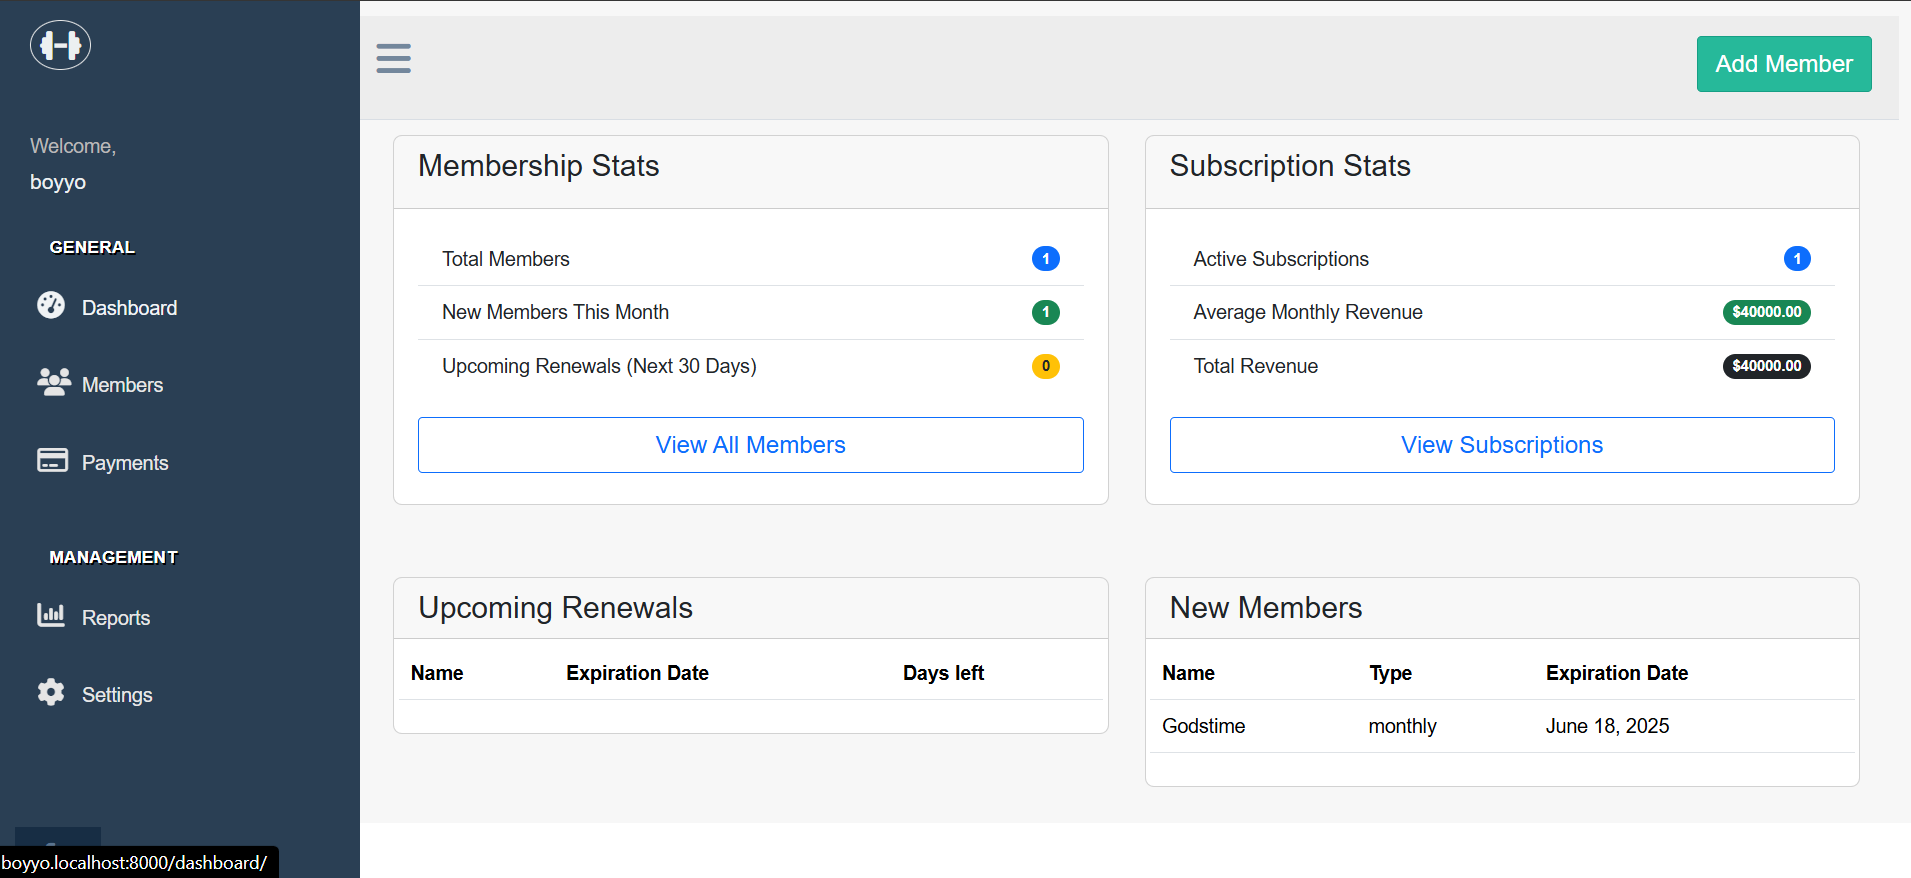The width and height of the screenshot is (1911, 878).
Task: Click the Reports bar chart icon
Action: [x=51, y=615]
